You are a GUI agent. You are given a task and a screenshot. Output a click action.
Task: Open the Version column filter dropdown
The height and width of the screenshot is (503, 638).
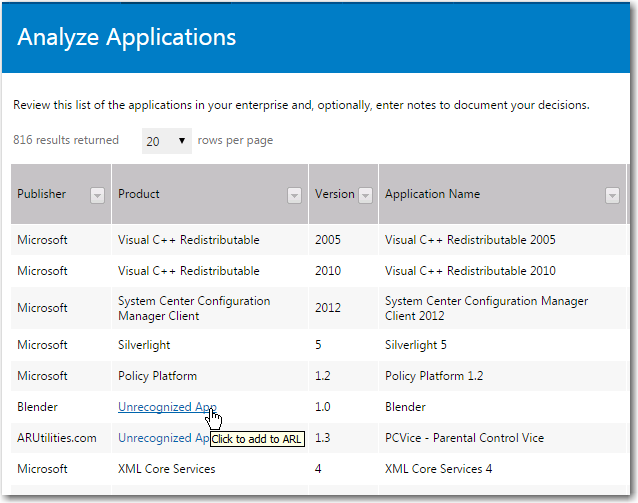pos(365,196)
